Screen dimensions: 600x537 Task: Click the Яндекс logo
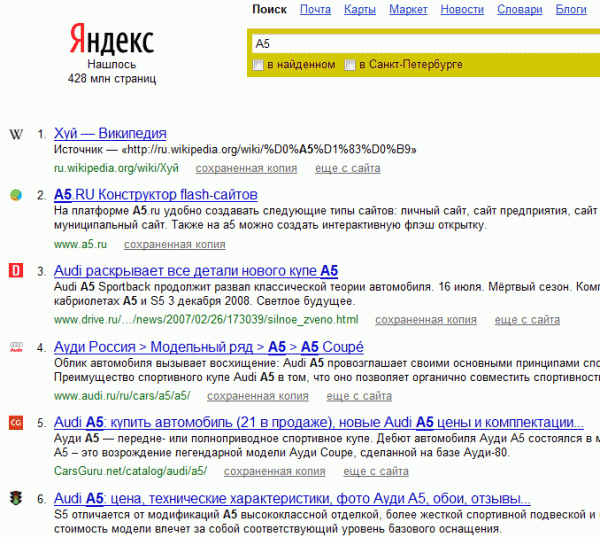112,39
